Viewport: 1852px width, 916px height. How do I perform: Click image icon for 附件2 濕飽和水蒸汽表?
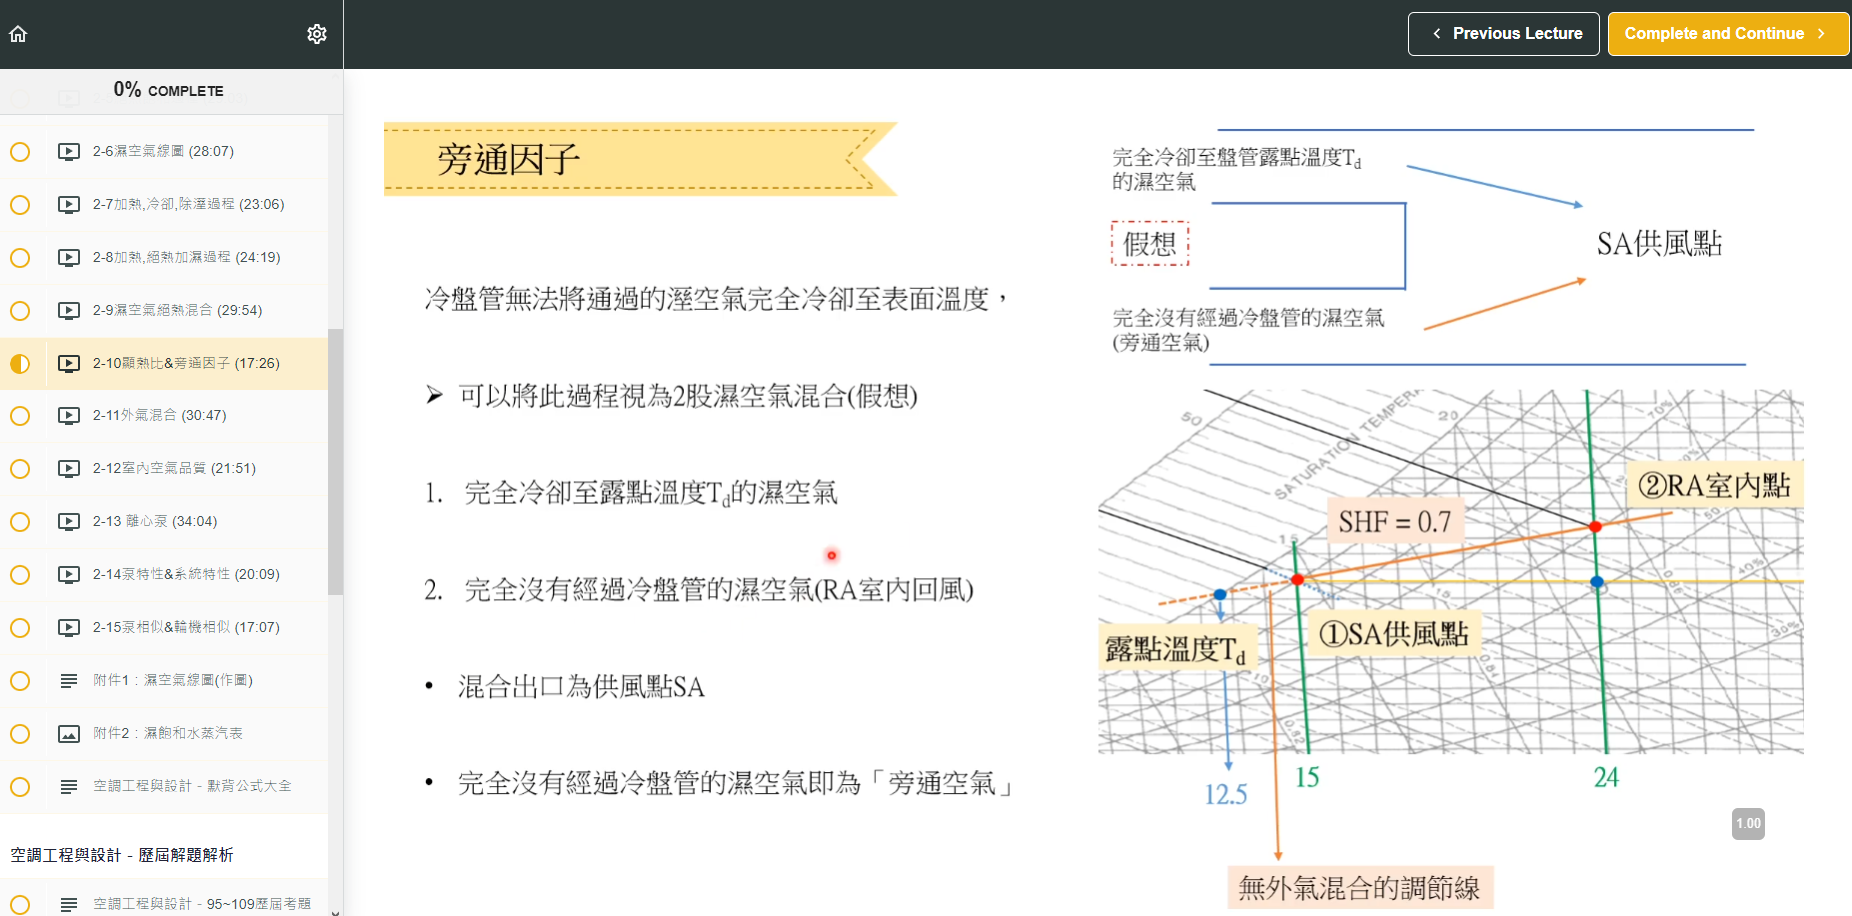[x=69, y=734]
